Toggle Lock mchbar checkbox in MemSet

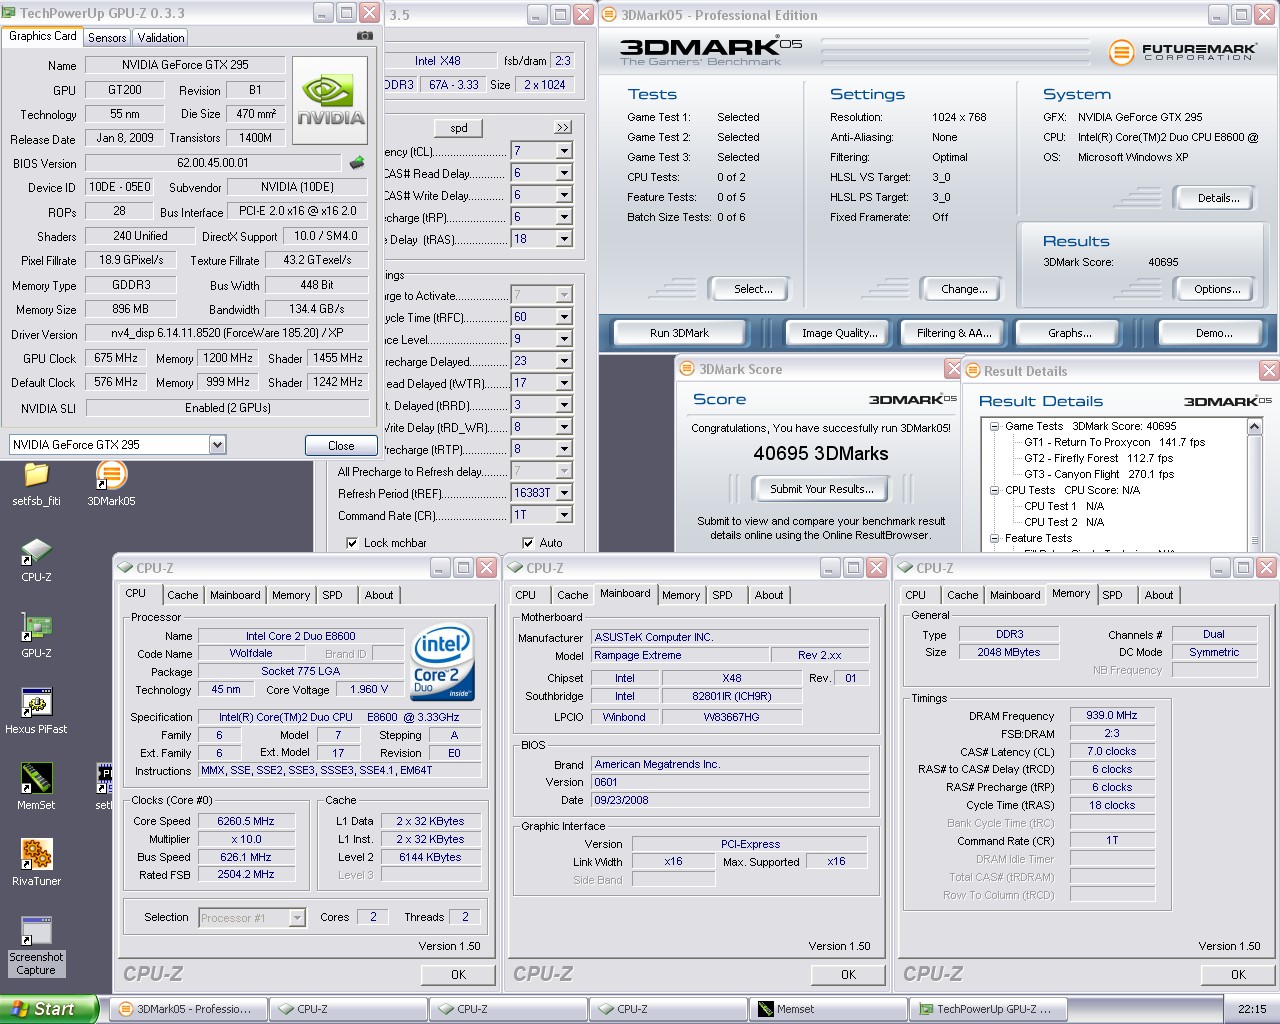pos(352,543)
